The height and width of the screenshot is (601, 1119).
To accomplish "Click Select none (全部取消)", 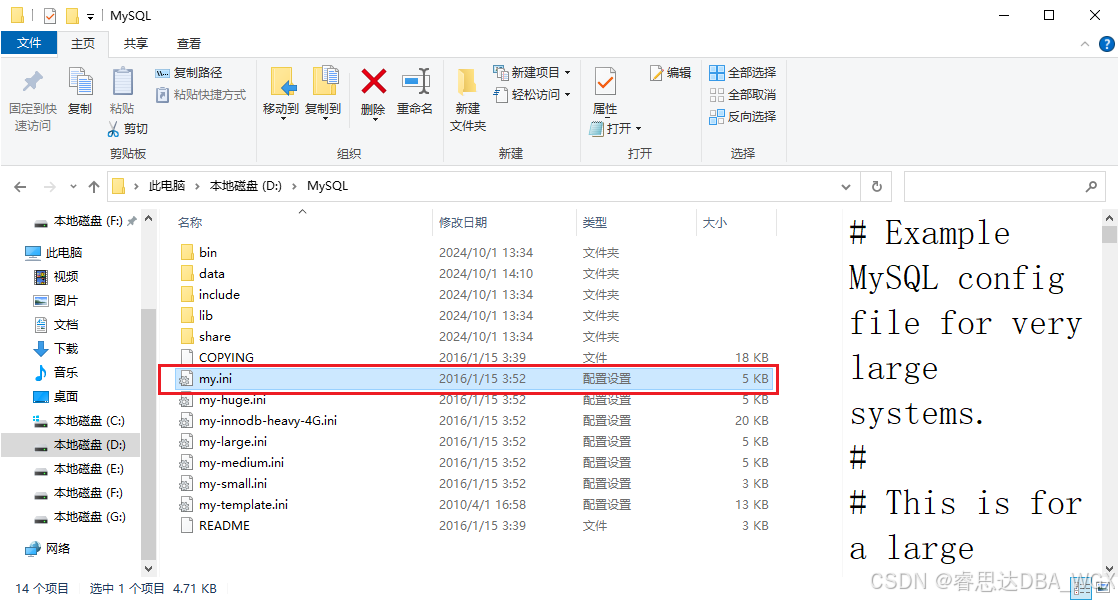I will 742,94.
